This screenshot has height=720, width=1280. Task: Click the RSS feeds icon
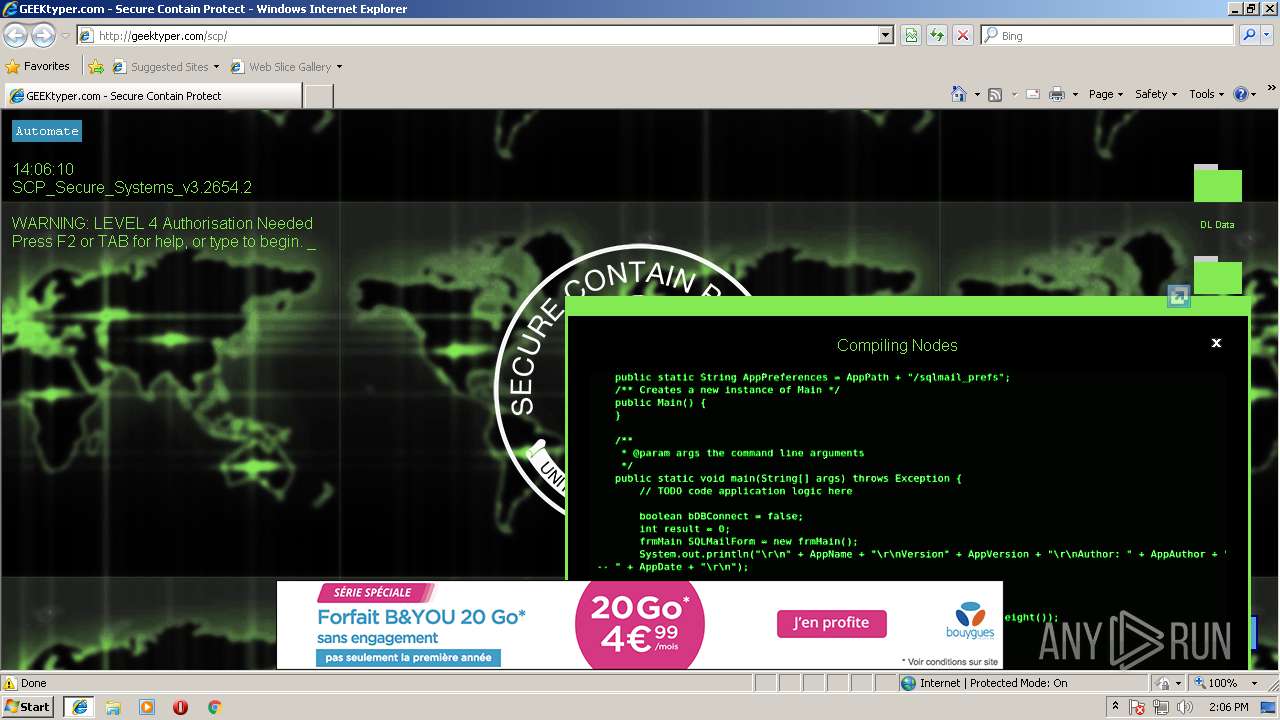pyautogui.click(x=995, y=94)
